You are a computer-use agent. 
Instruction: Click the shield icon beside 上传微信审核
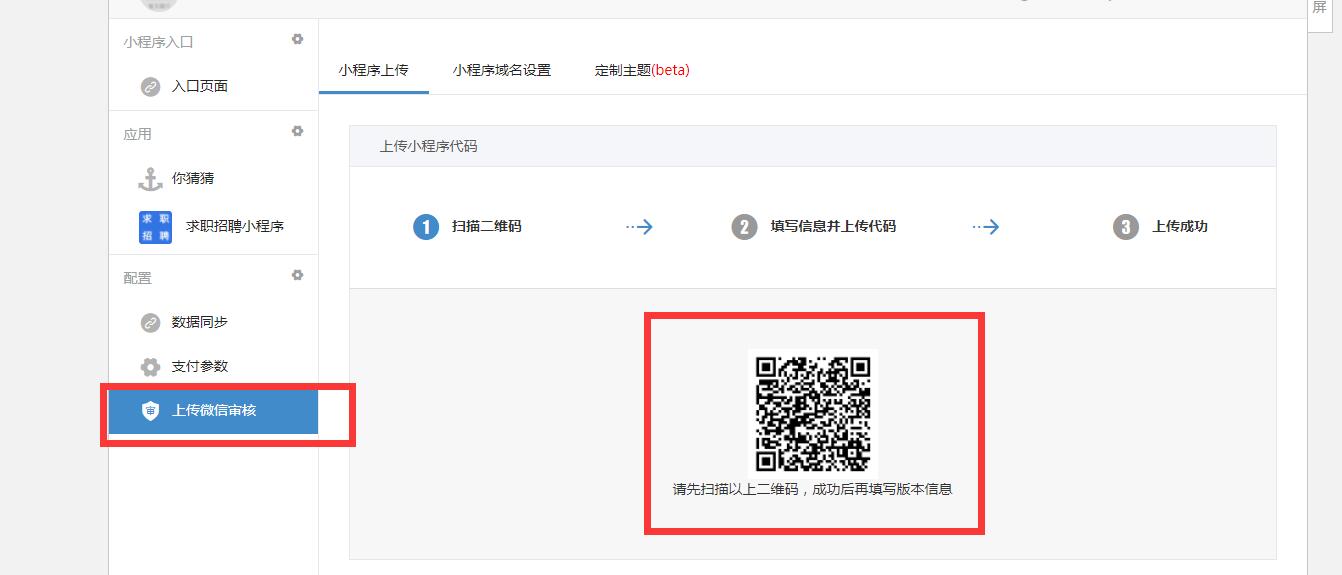pyautogui.click(x=150, y=411)
